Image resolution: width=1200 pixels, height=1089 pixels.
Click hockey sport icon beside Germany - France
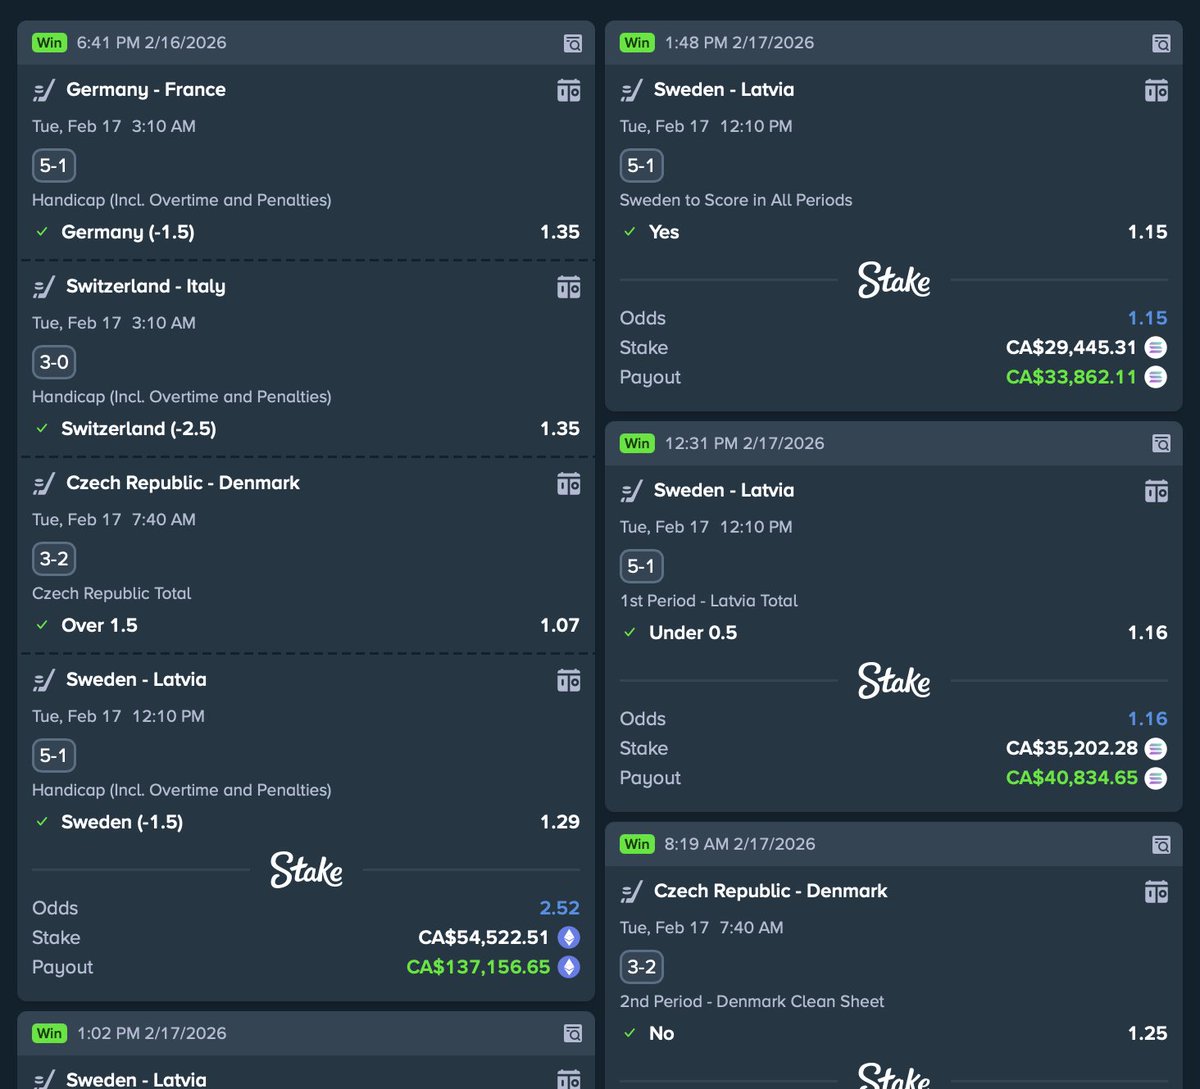[x=44, y=91]
